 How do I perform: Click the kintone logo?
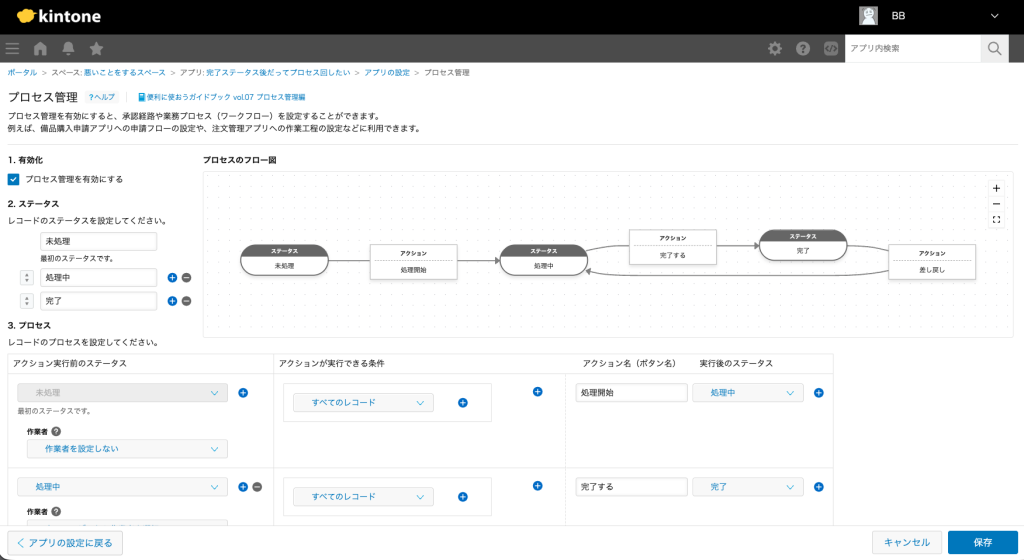[x=59, y=16]
